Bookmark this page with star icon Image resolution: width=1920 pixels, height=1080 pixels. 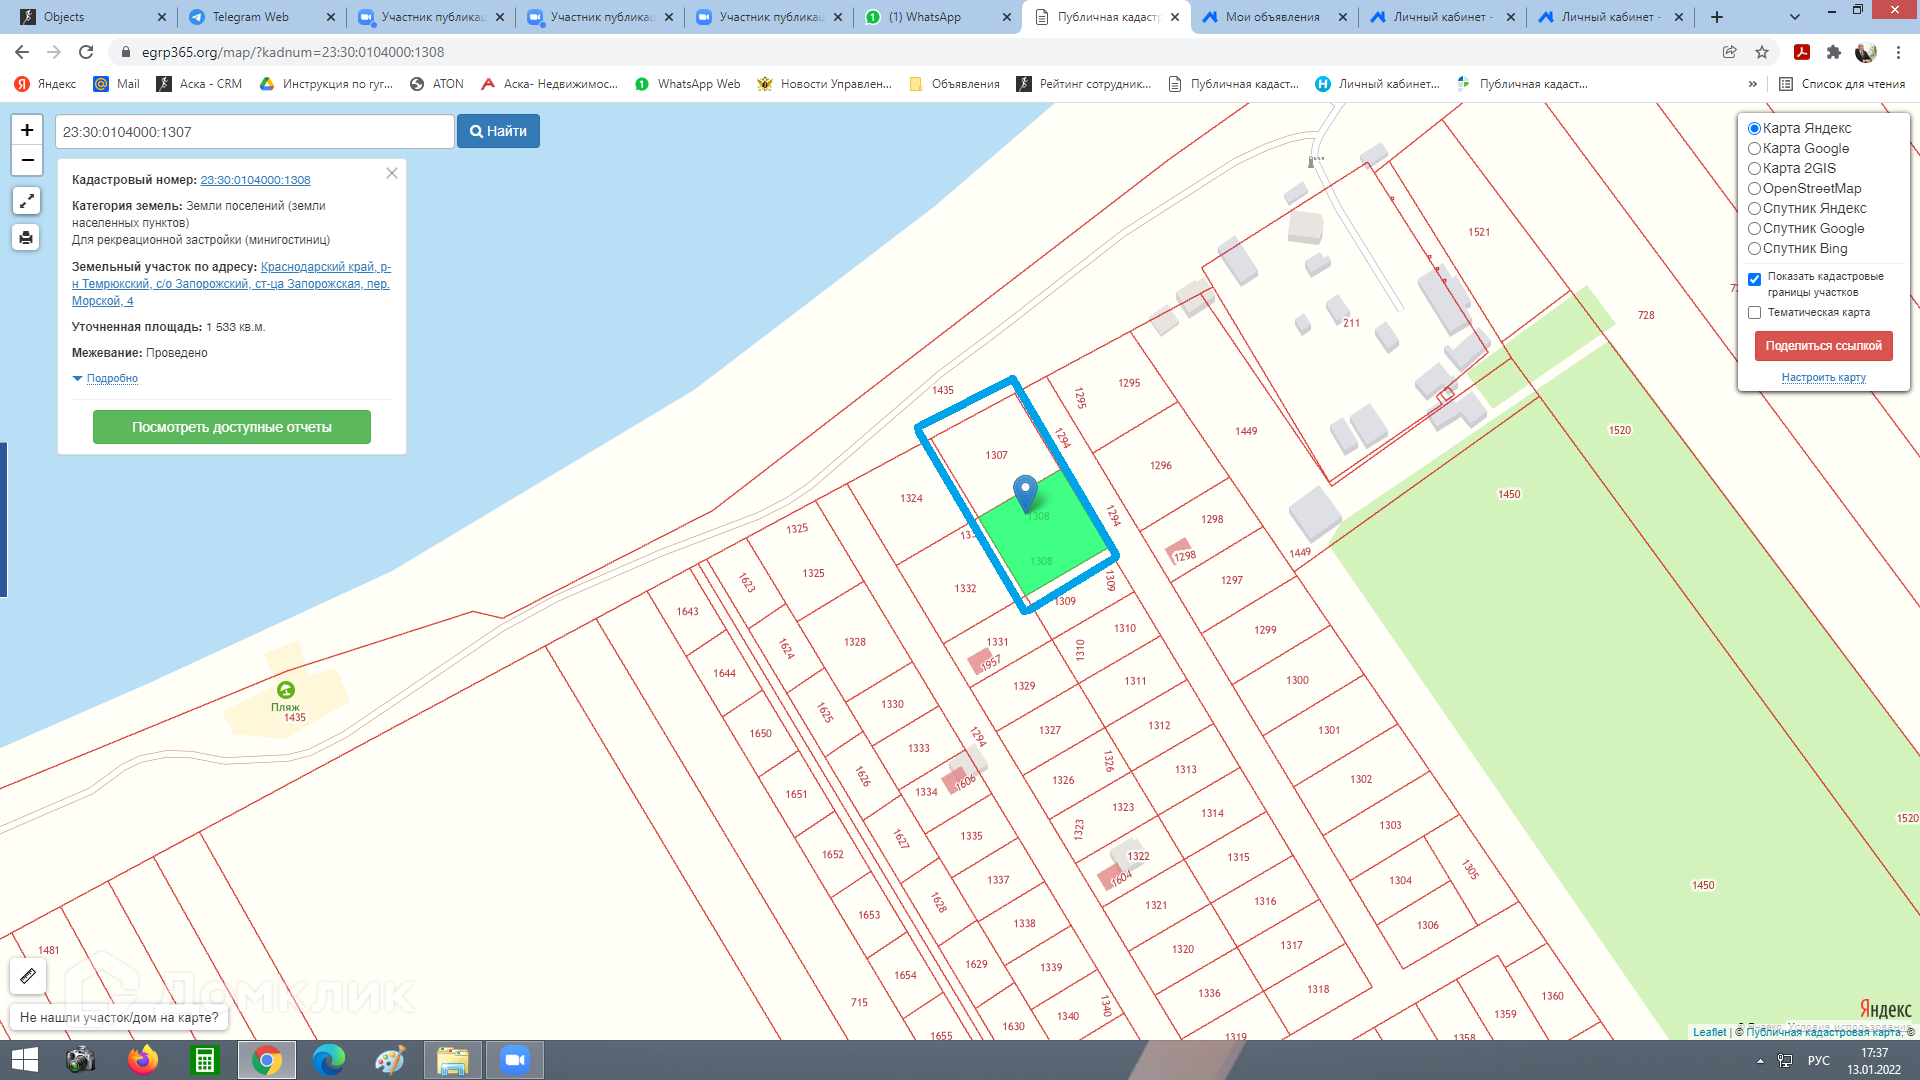pyautogui.click(x=1762, y=52)
